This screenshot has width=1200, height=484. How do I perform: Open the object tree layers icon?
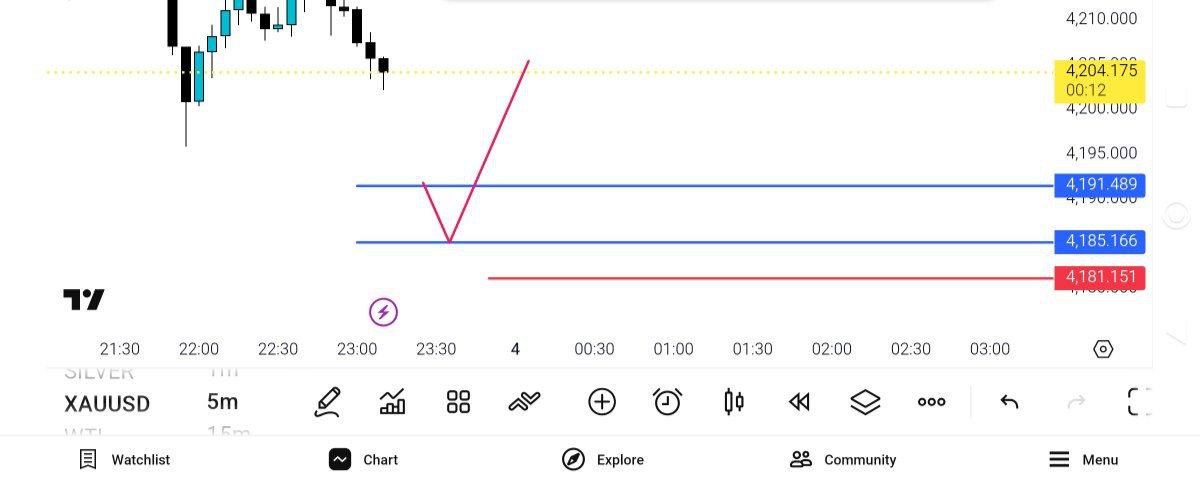coord(865,402)
